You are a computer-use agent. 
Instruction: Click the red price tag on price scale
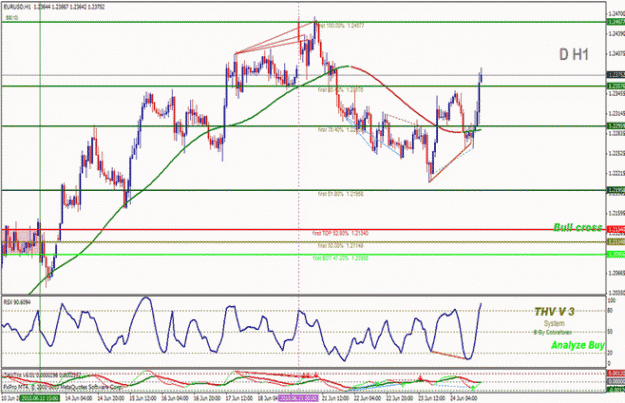(x=615, y=230)
